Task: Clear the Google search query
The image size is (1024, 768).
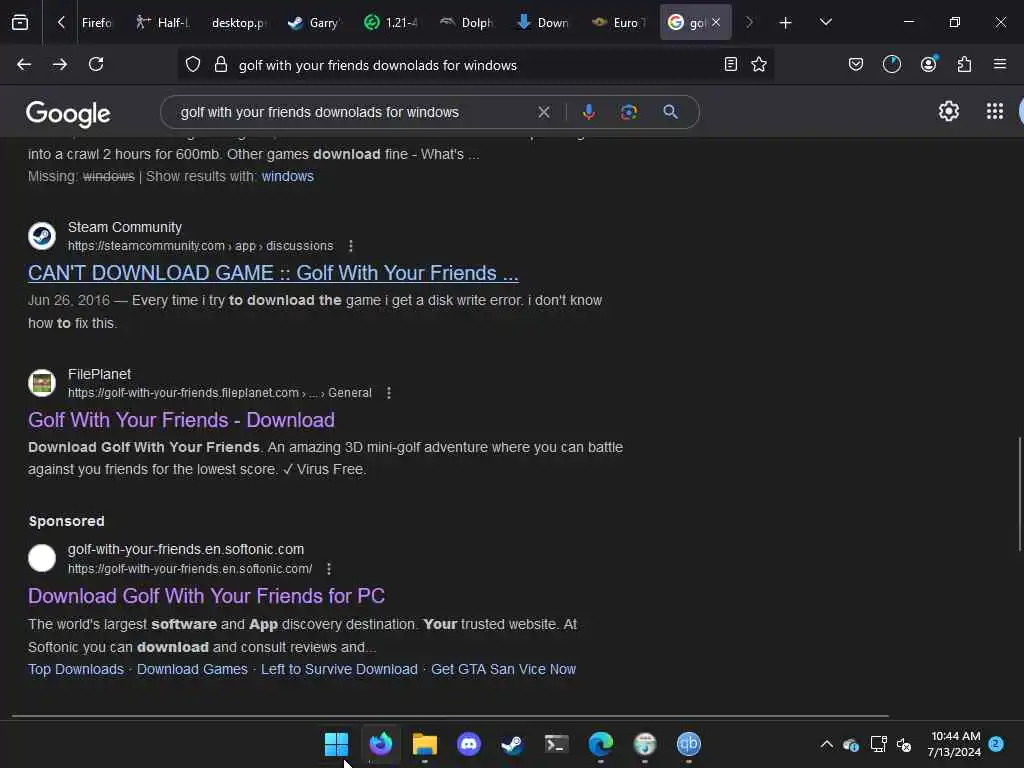Action: pyautogui.click(x=543, y=112)
